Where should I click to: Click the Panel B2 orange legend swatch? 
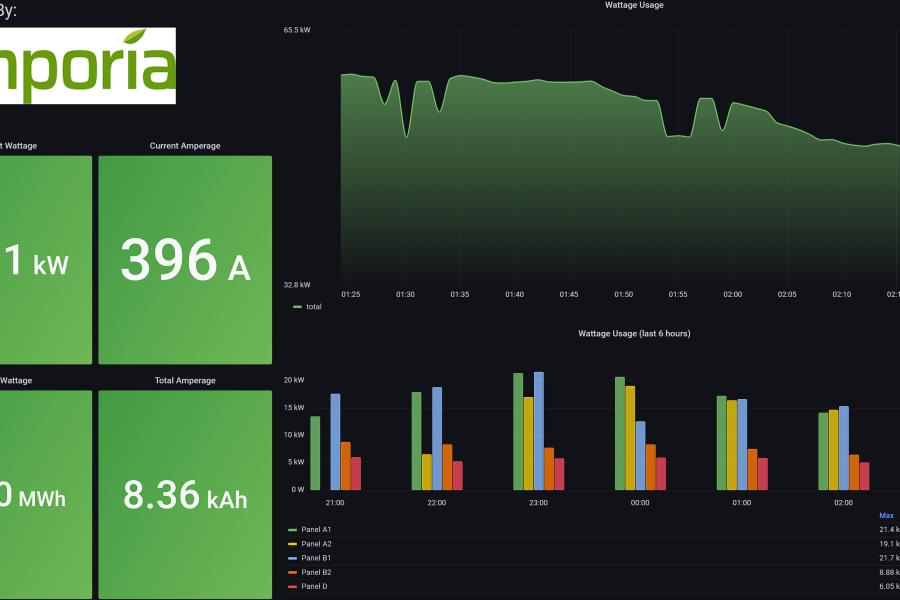[x=292, y=572]
